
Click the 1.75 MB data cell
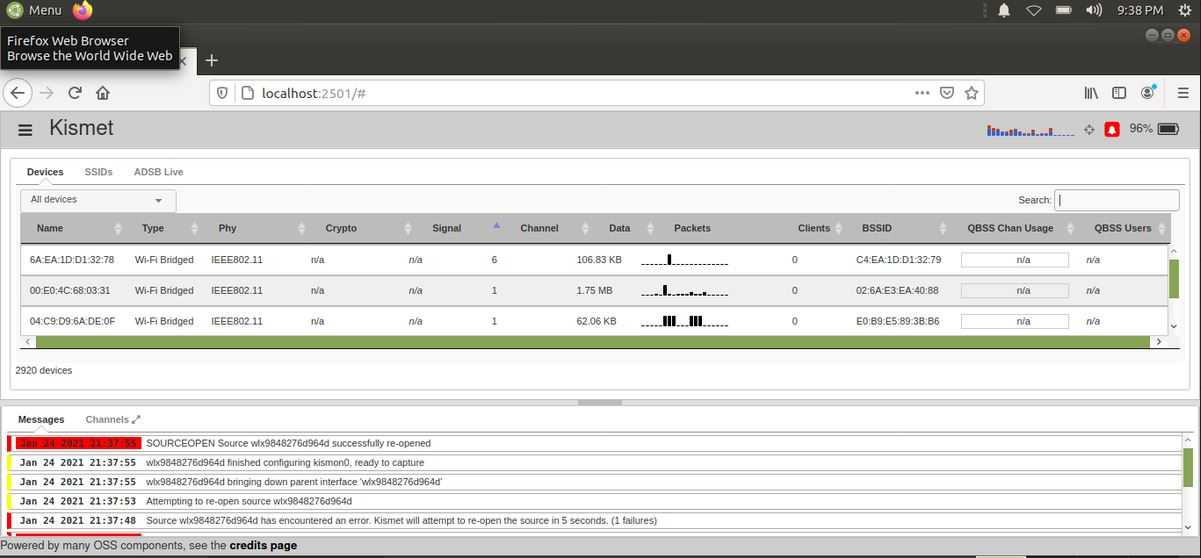coord(595,290)
